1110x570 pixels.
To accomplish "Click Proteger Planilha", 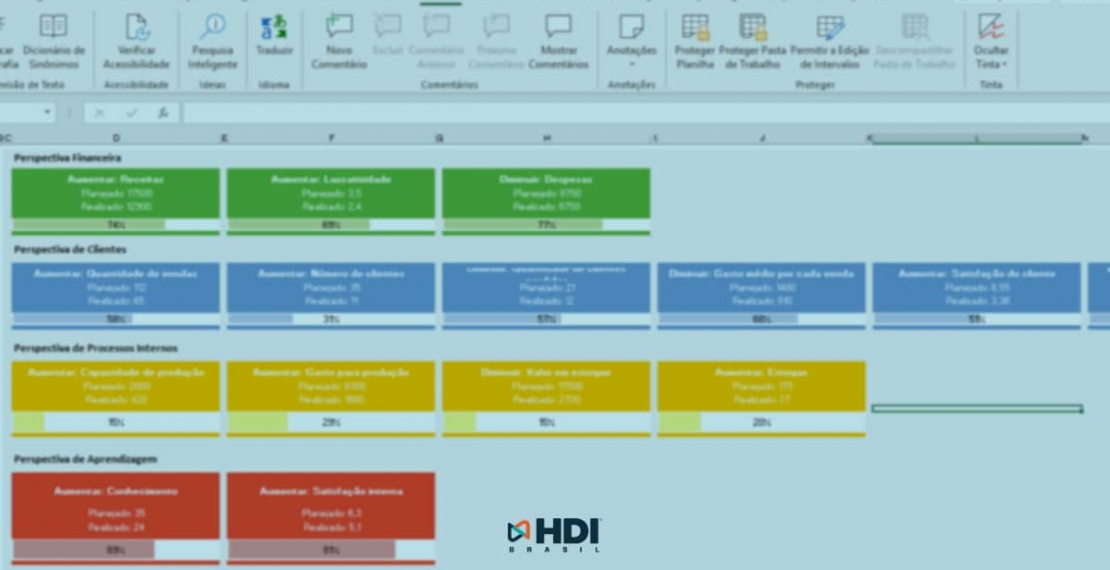I will 694,42.
